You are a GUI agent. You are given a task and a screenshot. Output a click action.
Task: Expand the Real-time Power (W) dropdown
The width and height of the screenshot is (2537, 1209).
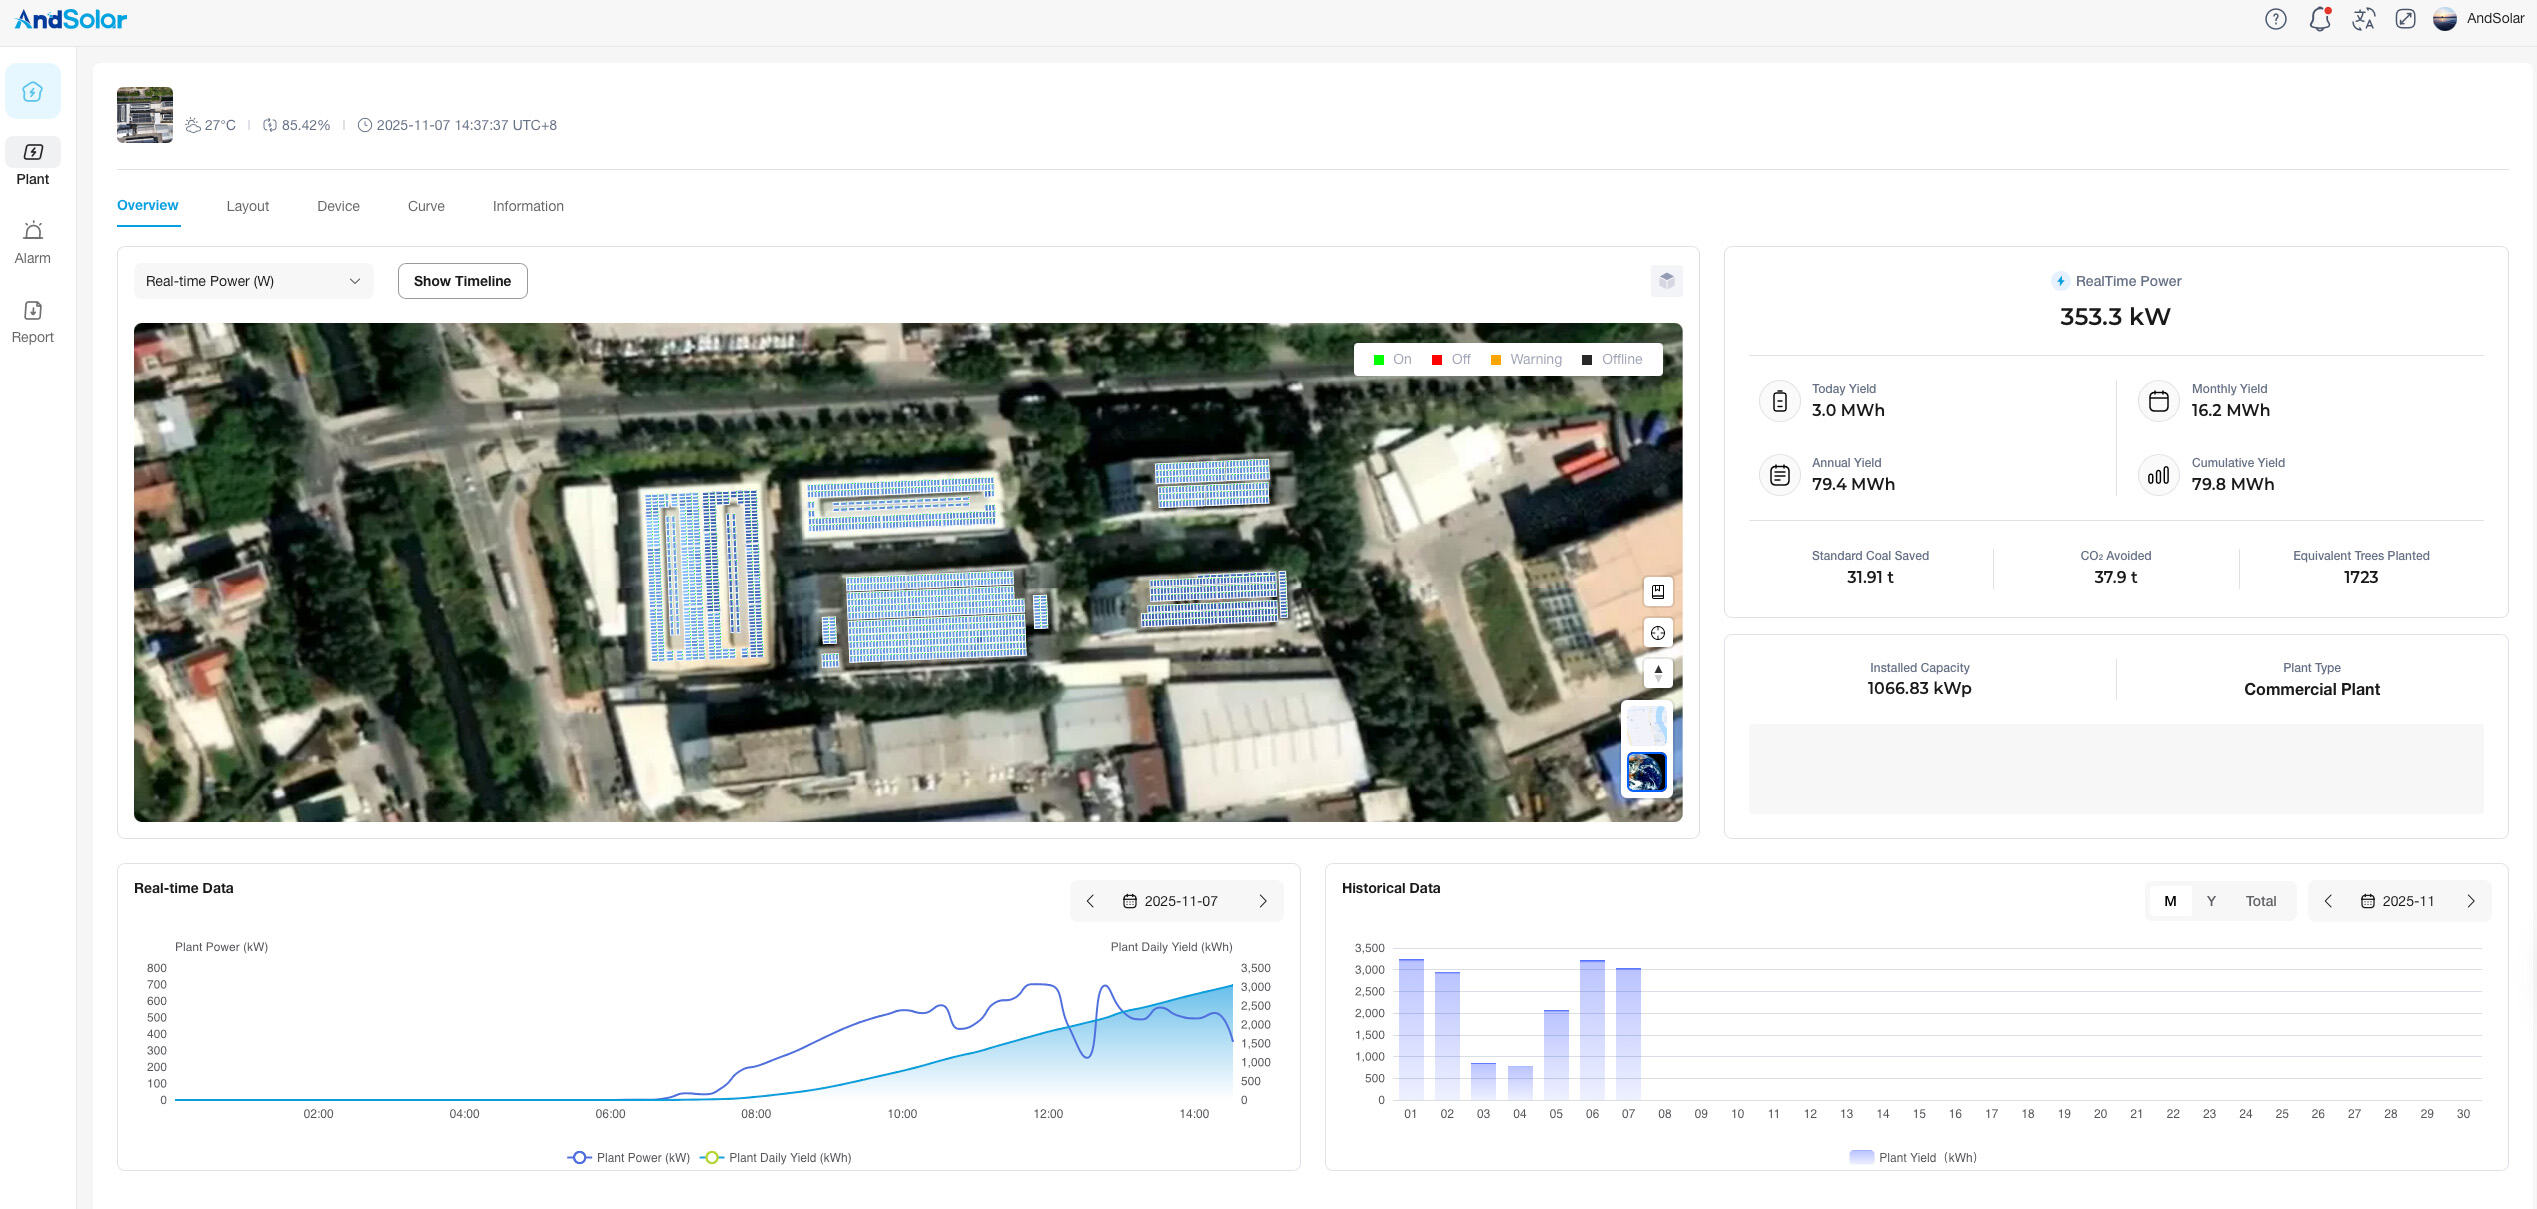pos(253,281)
